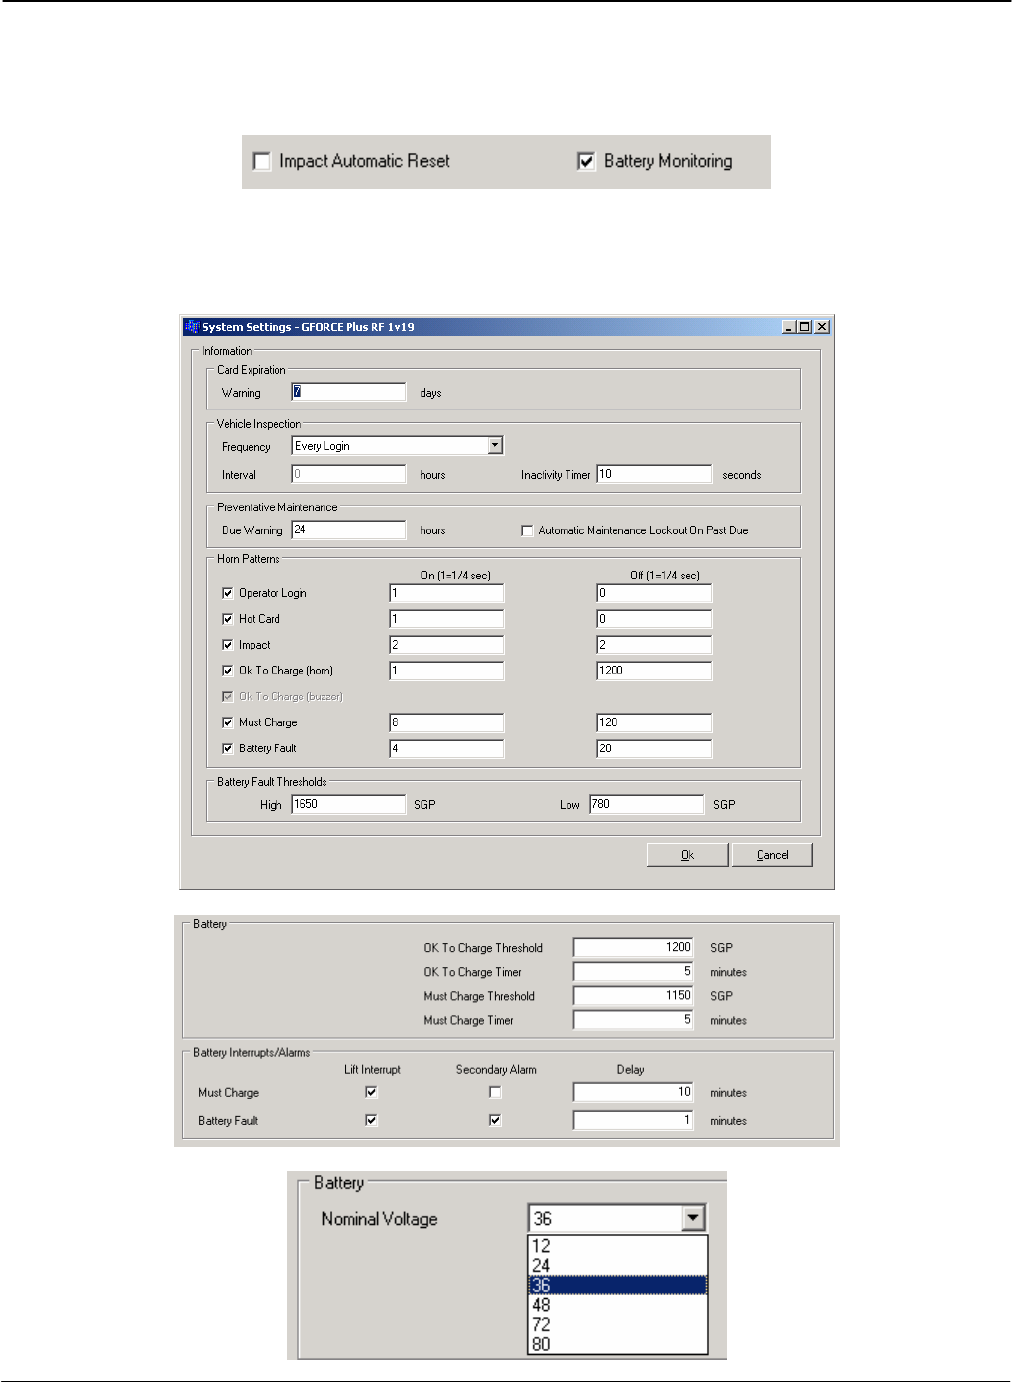Enable Automatic Maintenance Lockout On Past Due
1012x1382 pixels.
pos(527,531)
